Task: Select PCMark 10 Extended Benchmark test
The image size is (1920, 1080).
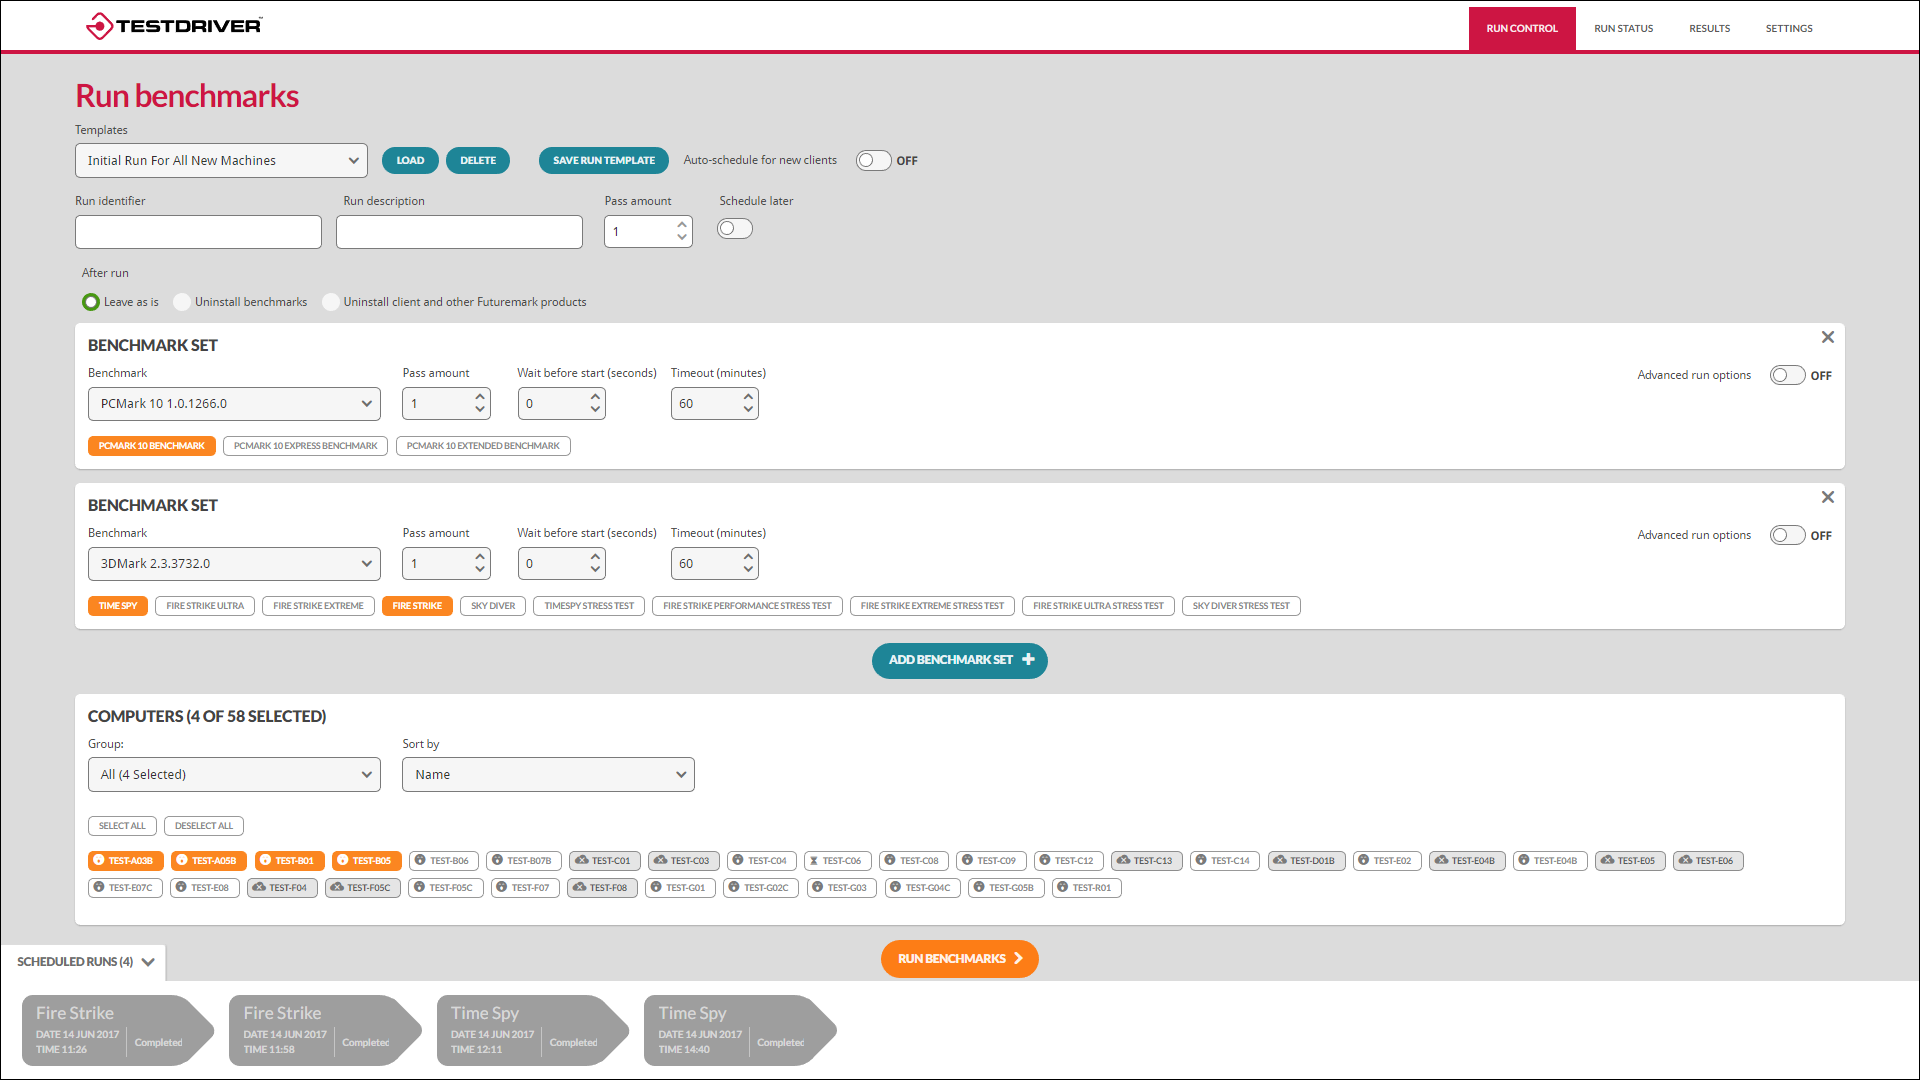Action: [x=483, y=446]
